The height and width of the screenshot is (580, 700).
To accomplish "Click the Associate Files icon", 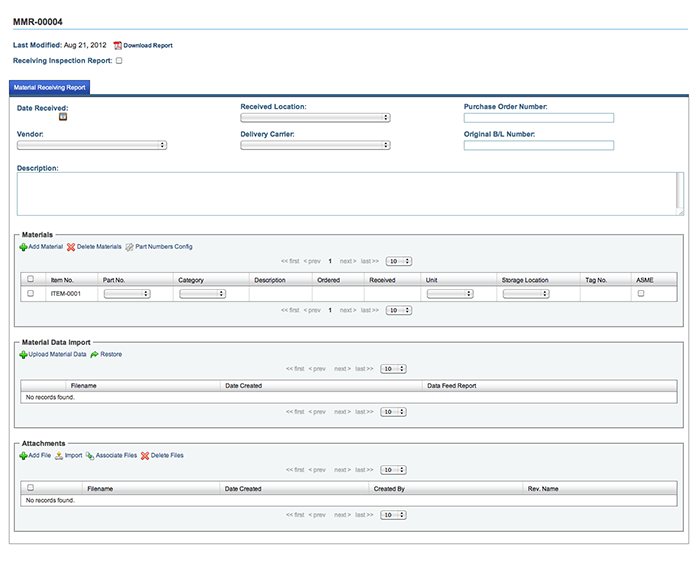I will click(90, 456).
